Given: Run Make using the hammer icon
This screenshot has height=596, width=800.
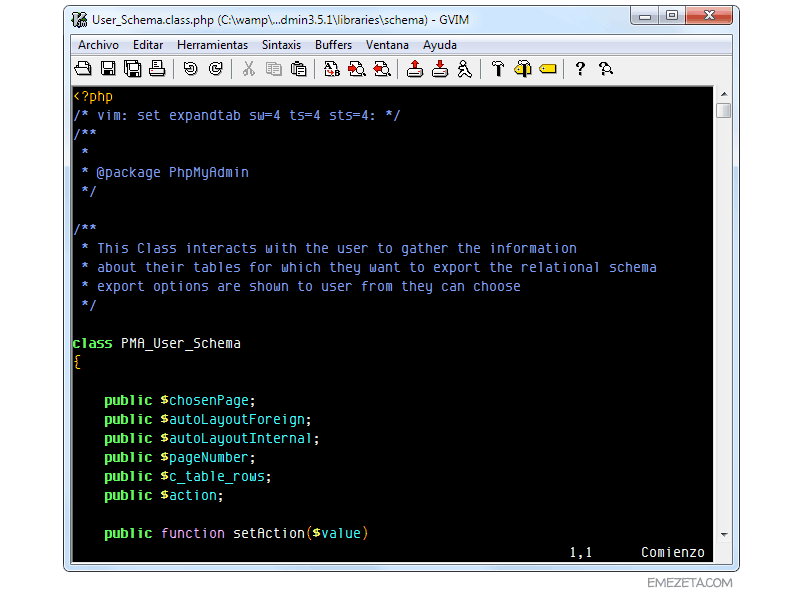Looking at the screenshot, I should 498,68.
